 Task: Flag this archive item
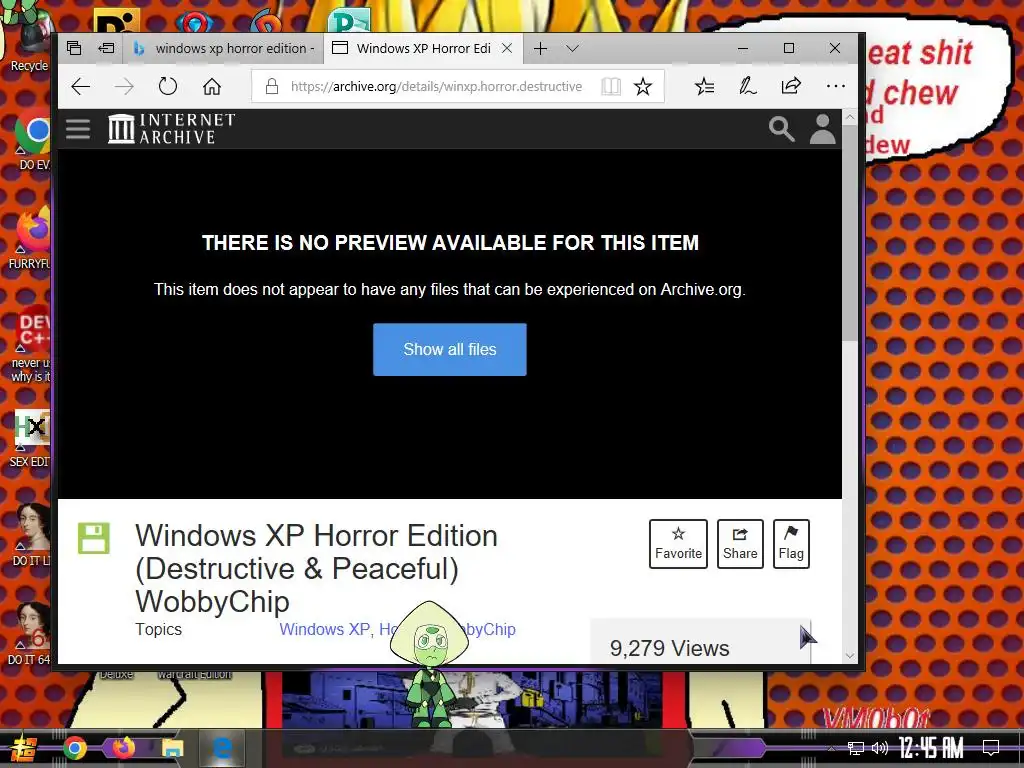coord(791,543)
